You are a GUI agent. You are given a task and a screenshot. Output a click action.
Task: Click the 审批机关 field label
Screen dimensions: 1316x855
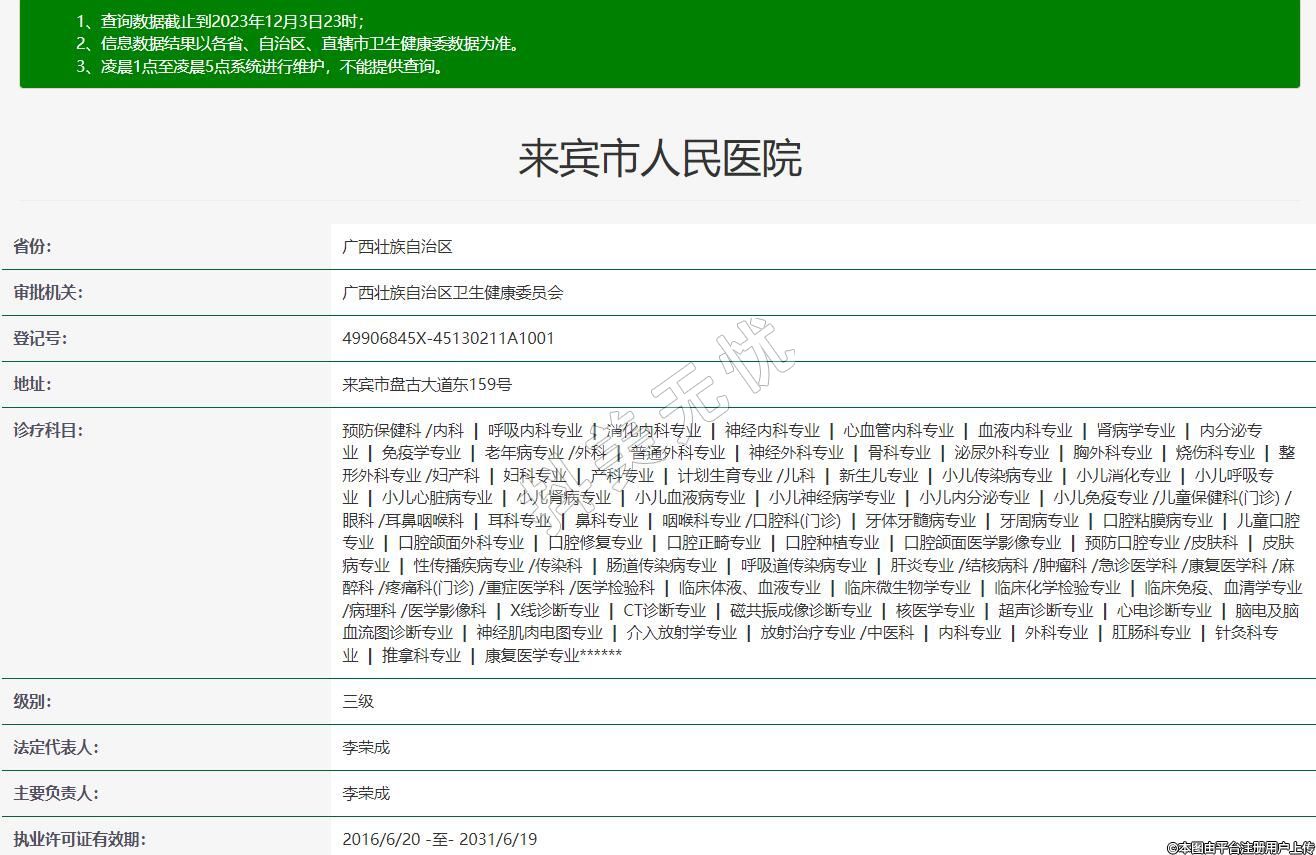[48, 292]
